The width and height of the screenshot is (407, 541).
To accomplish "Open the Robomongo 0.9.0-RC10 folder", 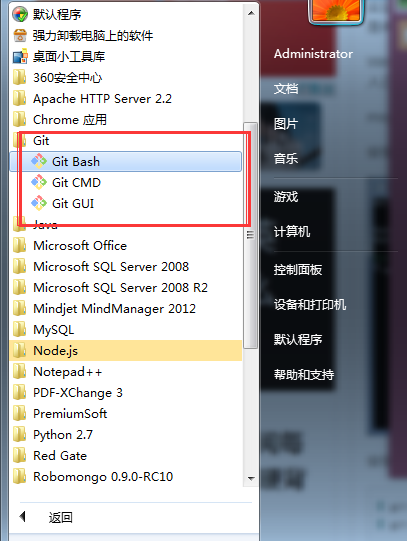I will click(126, 477).
